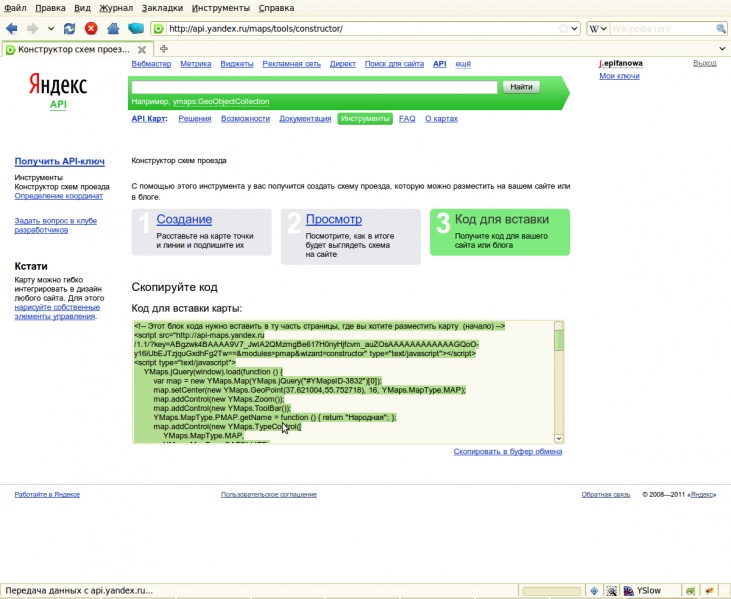The height and width of the screenshot is (599, 731).
Task: Open the Файл menu
Action: 15,8
